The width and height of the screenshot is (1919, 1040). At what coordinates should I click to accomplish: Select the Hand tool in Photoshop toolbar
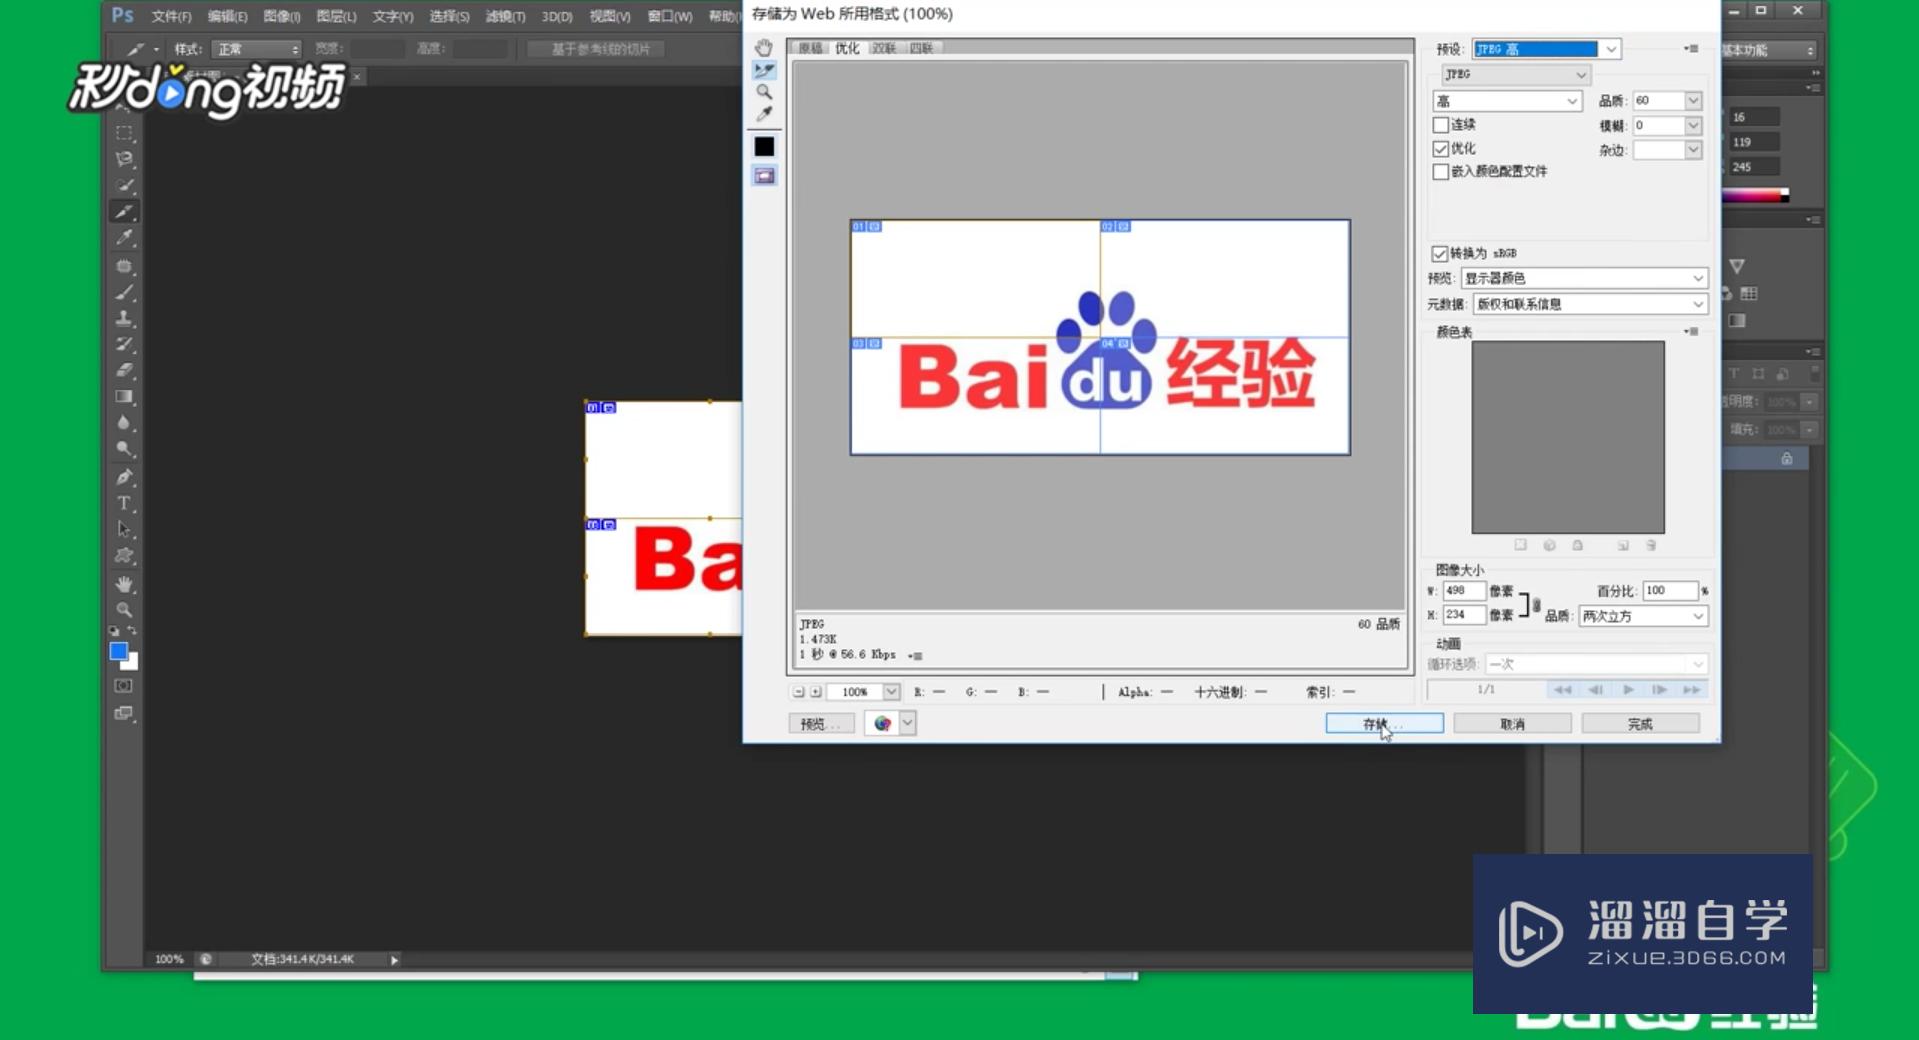coord(124,584)
